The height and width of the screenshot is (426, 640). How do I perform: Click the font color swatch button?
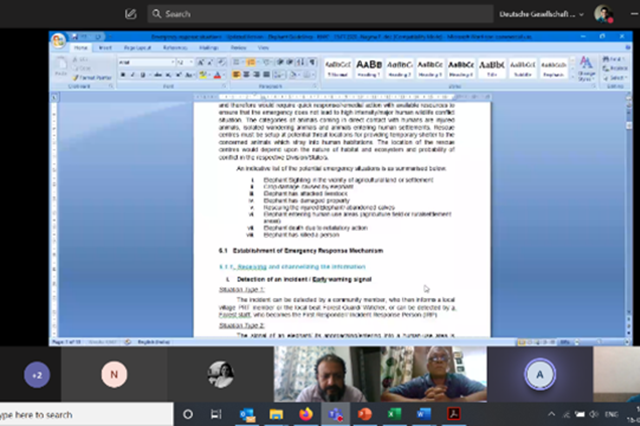click(x=217, y=74)
